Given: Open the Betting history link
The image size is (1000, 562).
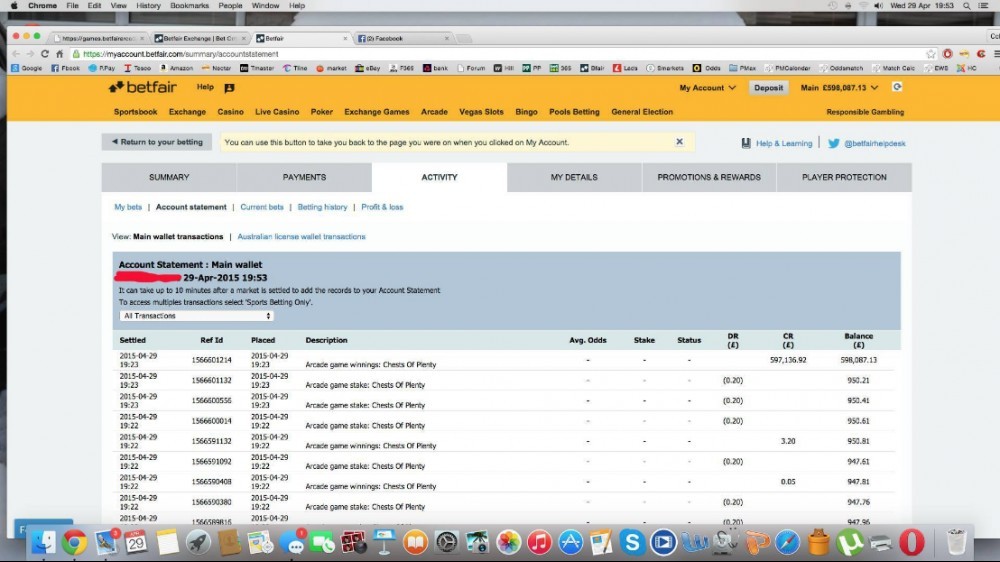Looking at the screenshot, I should coord(322,207).
